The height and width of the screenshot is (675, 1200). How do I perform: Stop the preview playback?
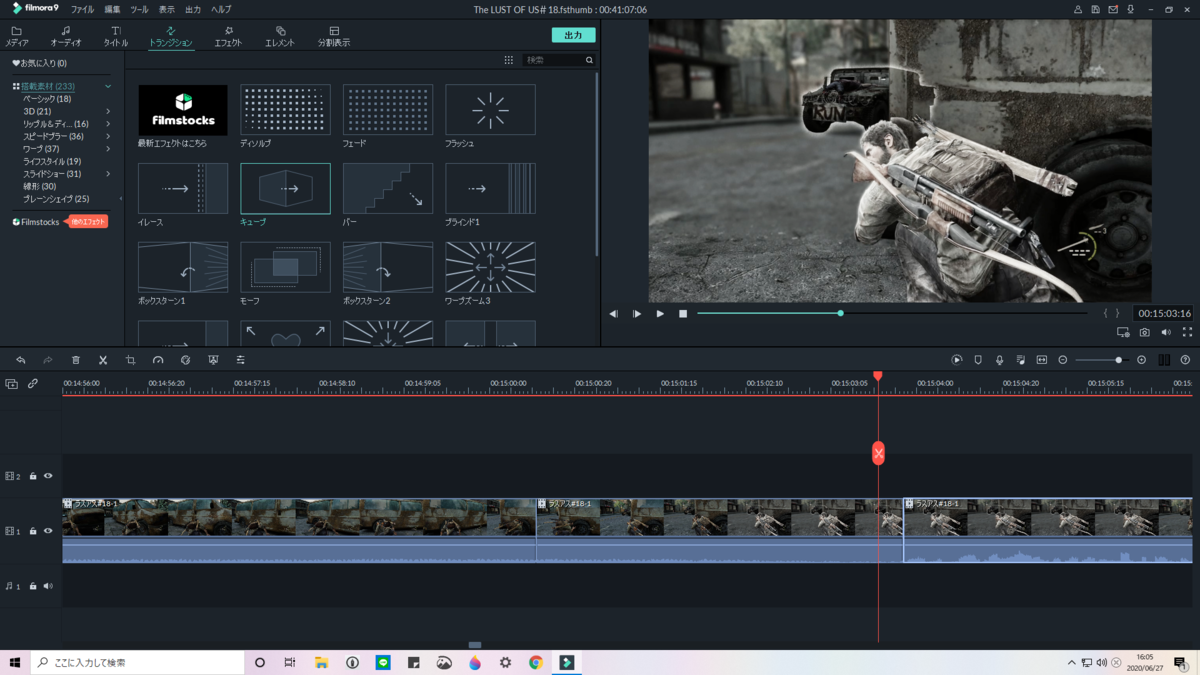pos(683,314)
